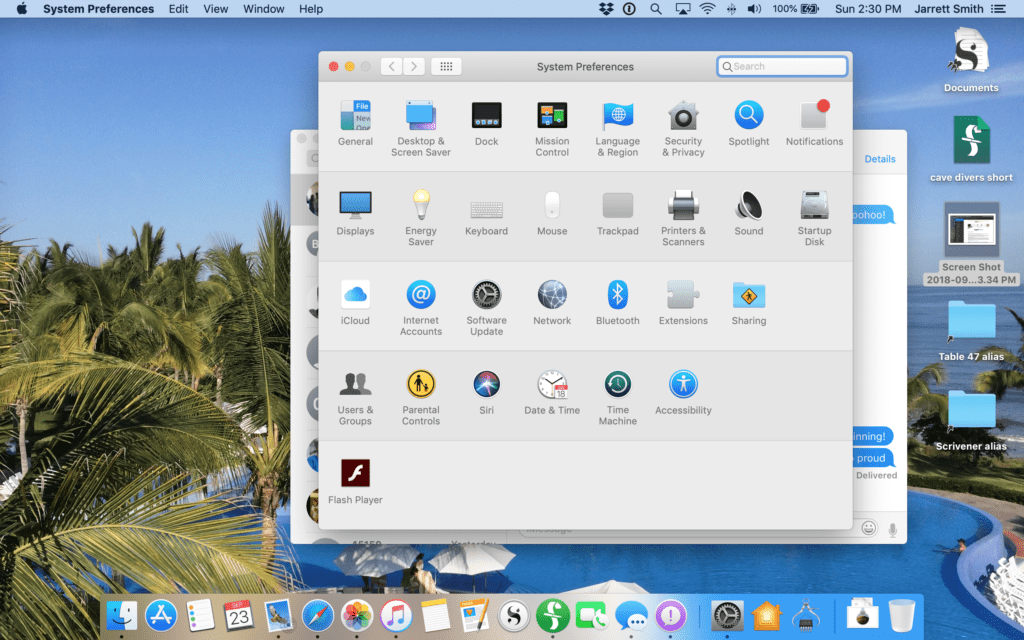
Task: Open Safari from the Dock
Action: click(x=317, y=615)
